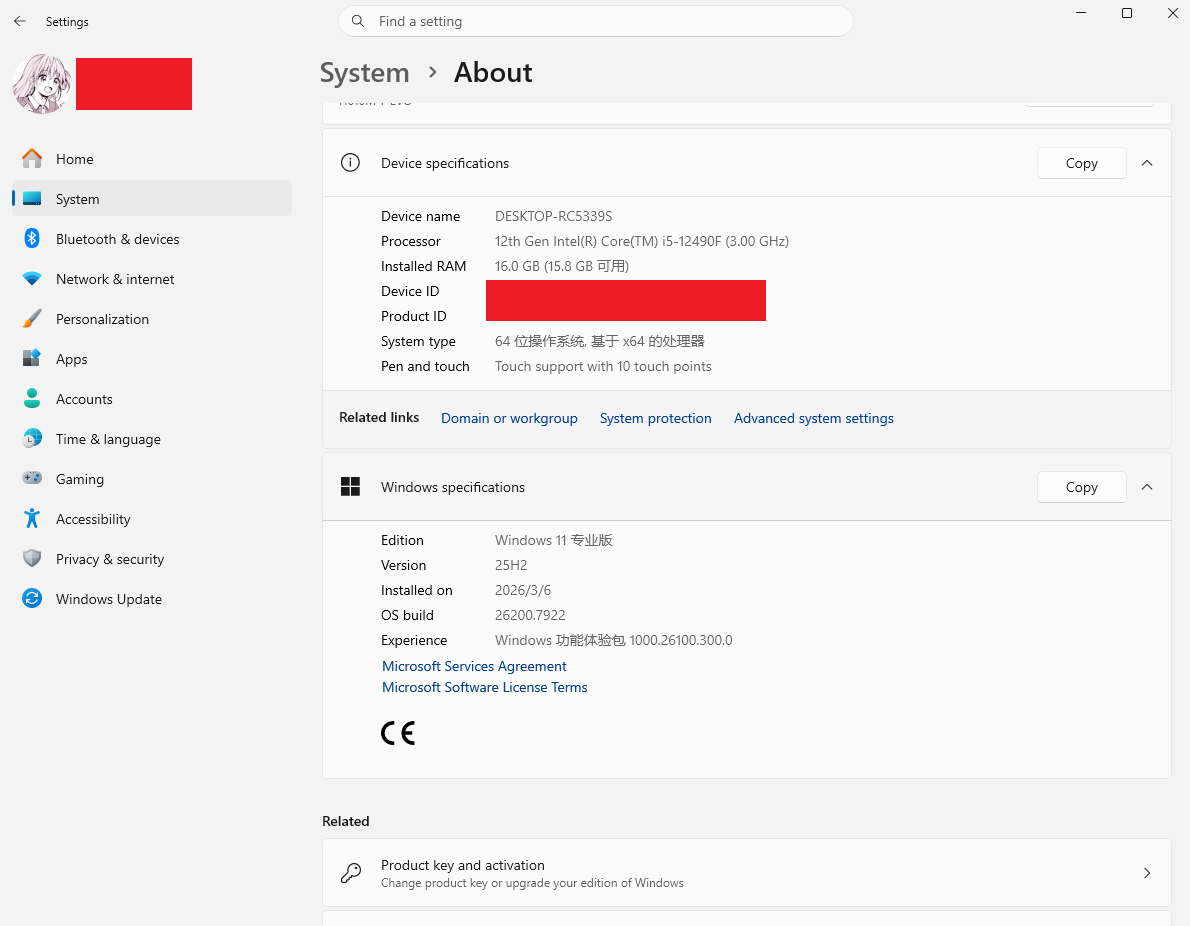Collapse the Windows specifications section

click(x=1147, y=487)
